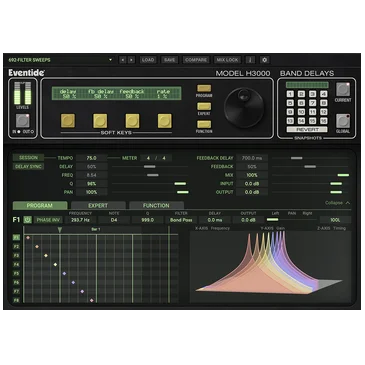
Task: Click the gold PROGRAM hardware button
Action: 204,88
